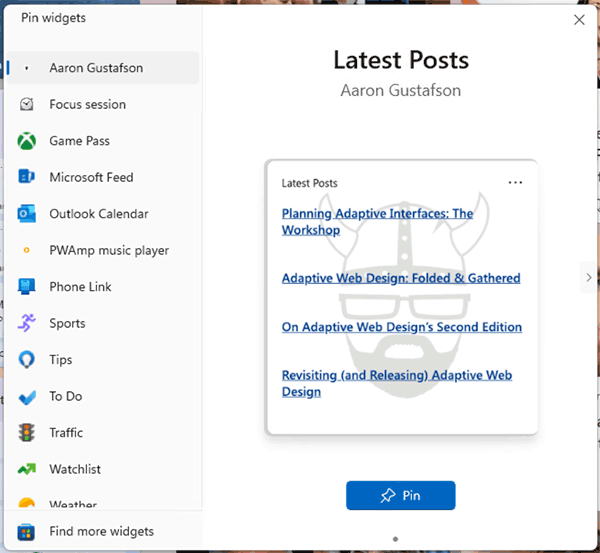Image resolution: width=600 pixels, height=553 pixels.
Task: Open the Microsoft Feed widget entry
Action: (91, 177)
